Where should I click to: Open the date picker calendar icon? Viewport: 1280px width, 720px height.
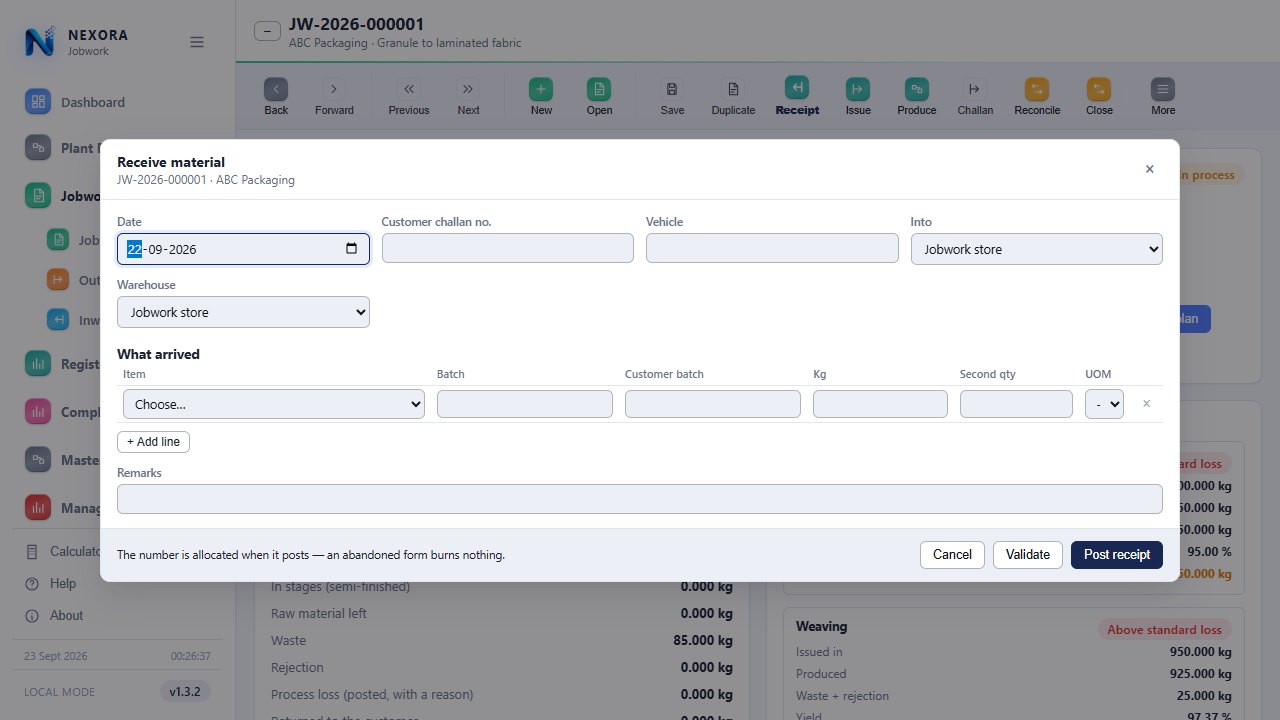(351, 249)
